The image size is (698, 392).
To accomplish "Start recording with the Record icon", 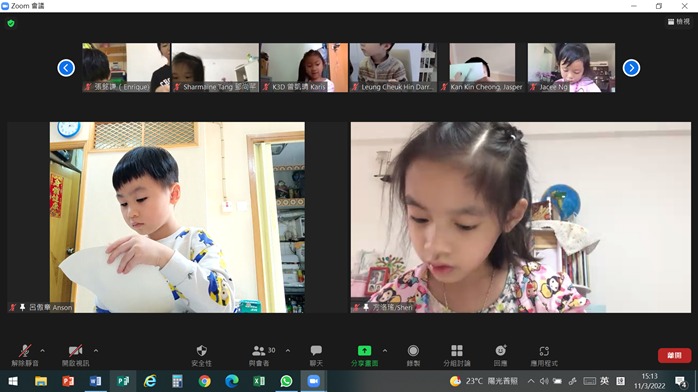I will pyautogui.click(x=413, y=351).
